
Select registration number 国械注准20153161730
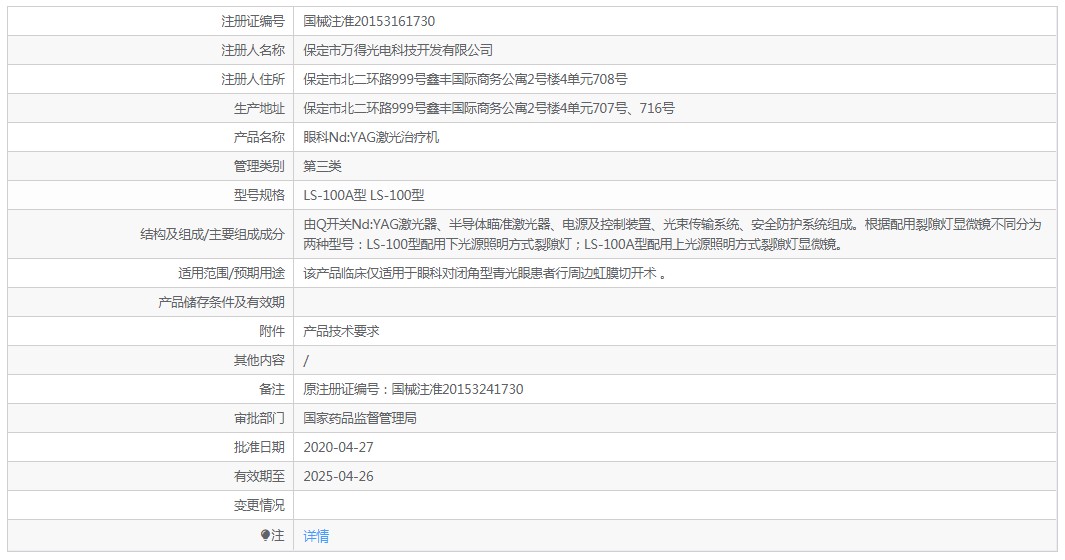coord(369,21)
